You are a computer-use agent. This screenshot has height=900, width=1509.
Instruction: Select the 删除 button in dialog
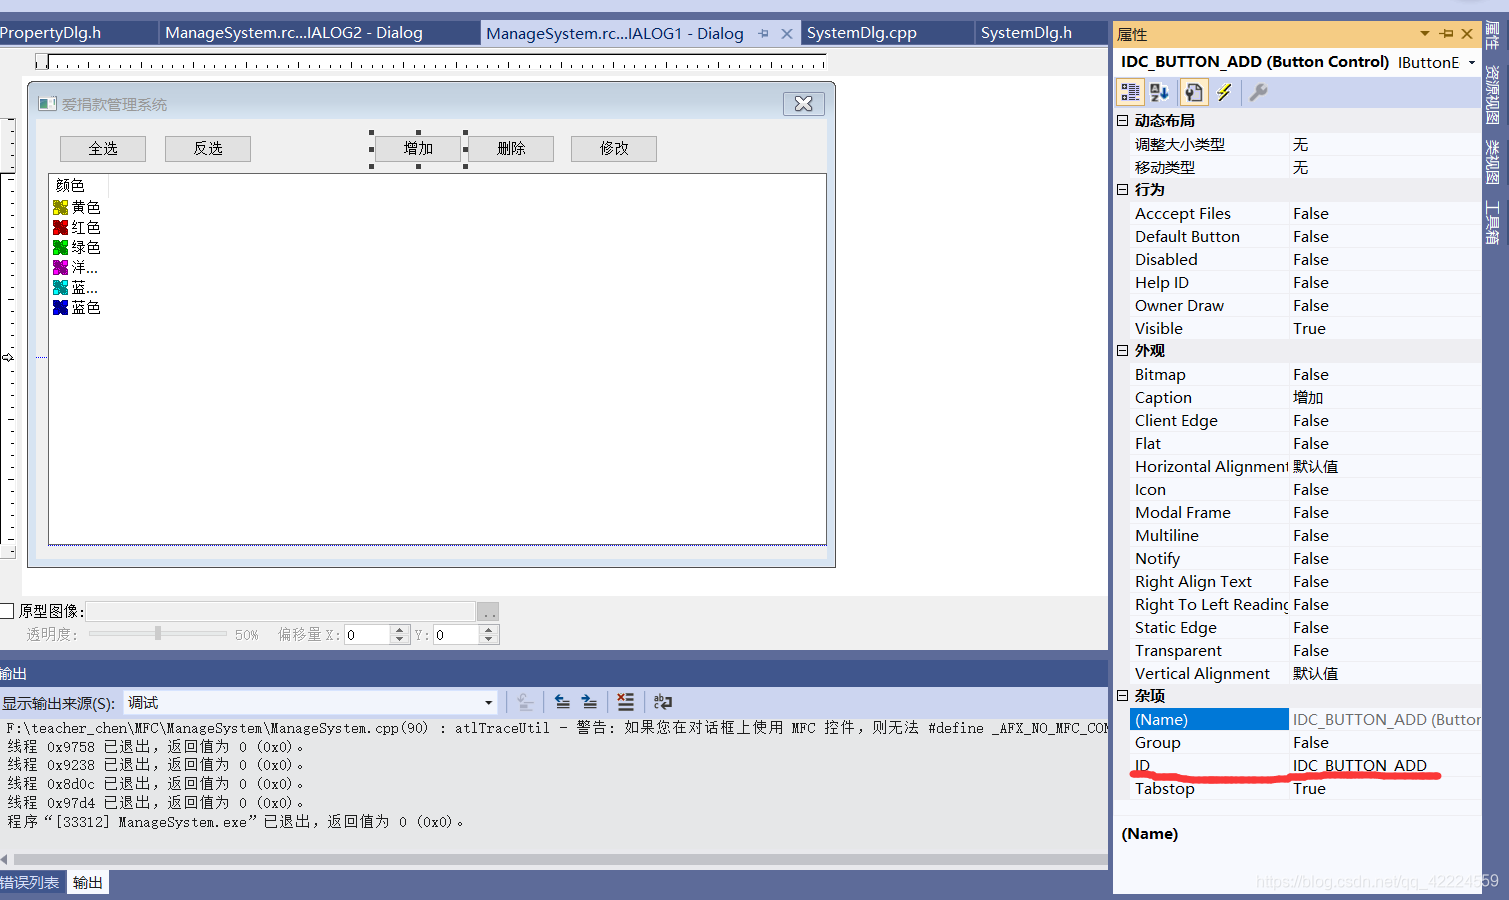[x=511, y=148]
